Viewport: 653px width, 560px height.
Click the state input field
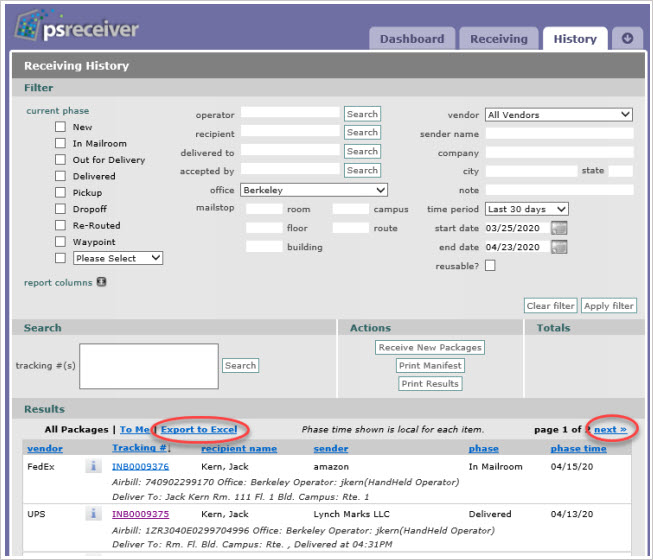[x=621, y=171]
